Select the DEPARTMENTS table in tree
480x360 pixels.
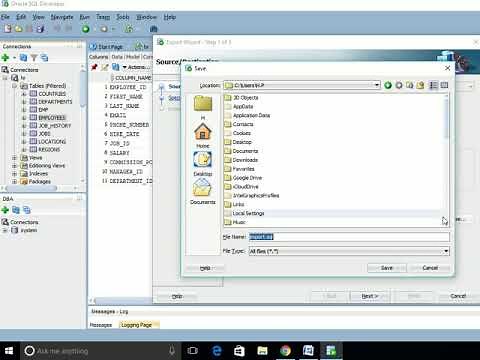[55, 102]
